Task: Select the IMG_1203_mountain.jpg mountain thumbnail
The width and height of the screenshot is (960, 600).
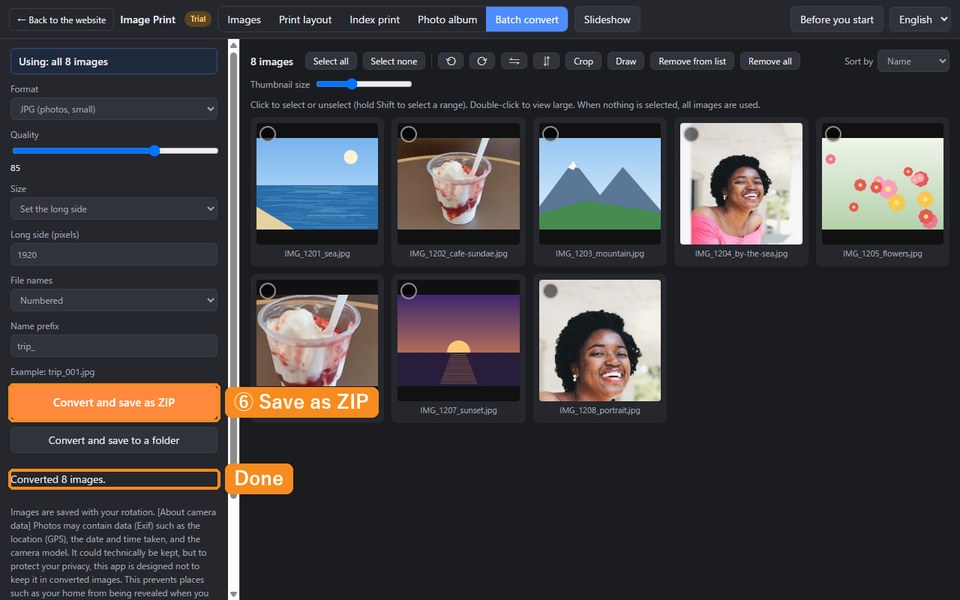Action: 599,184
